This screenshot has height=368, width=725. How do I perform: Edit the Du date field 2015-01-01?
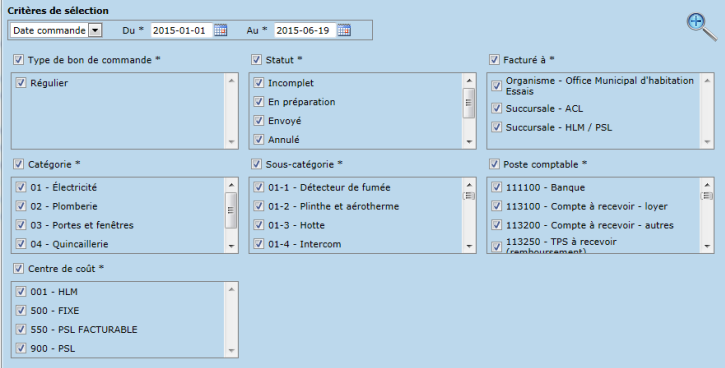(x=181, y=31)
